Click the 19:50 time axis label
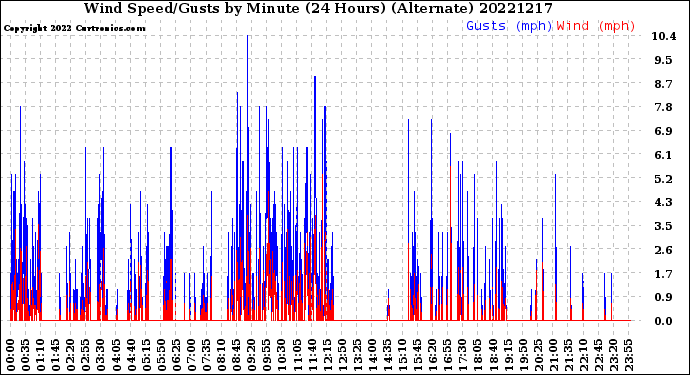Viewport: 690px width, 375px height. [523, 355]
